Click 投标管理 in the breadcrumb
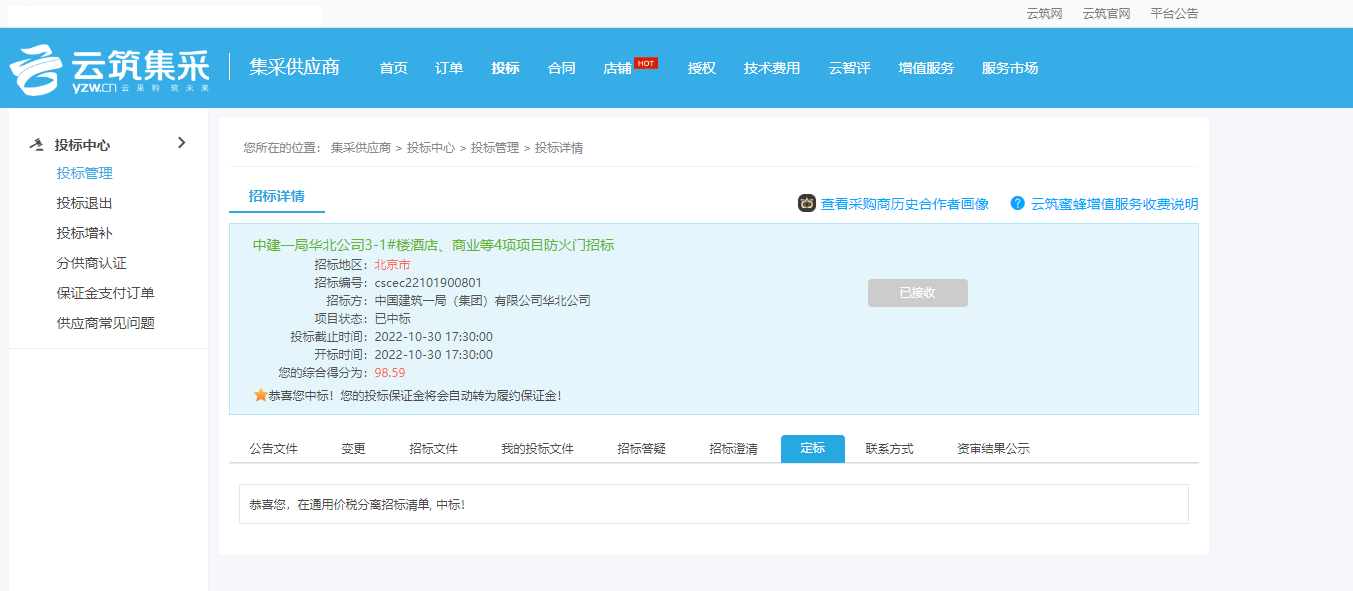 (x=494, y=148)
